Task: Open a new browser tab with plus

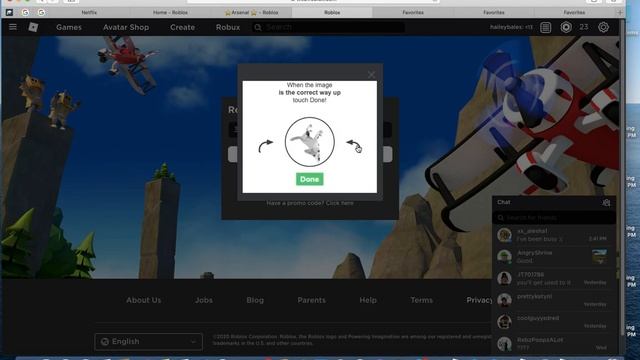Action: click(620, 12)
